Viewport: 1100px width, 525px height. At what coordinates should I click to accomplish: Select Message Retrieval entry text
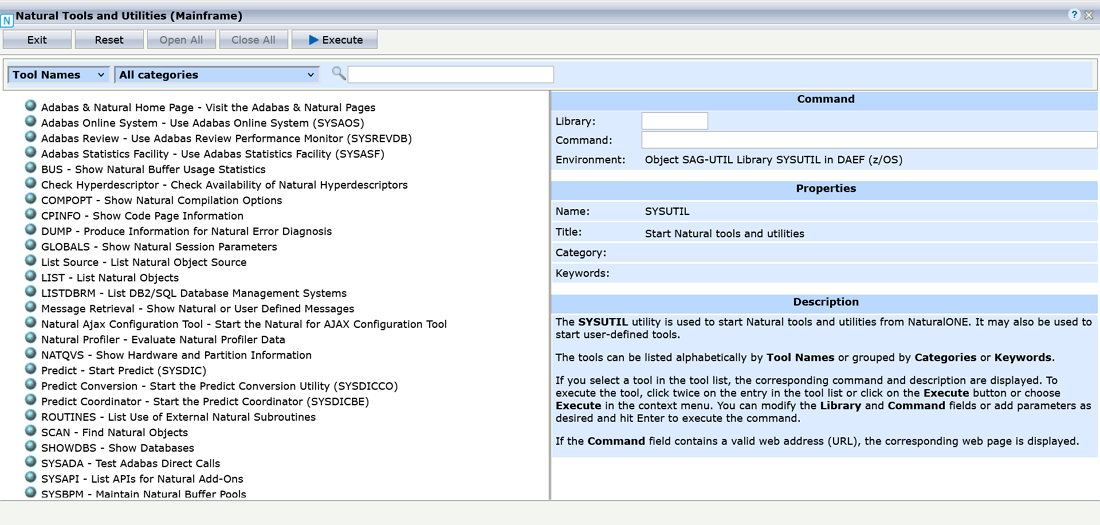click(198, 308)
